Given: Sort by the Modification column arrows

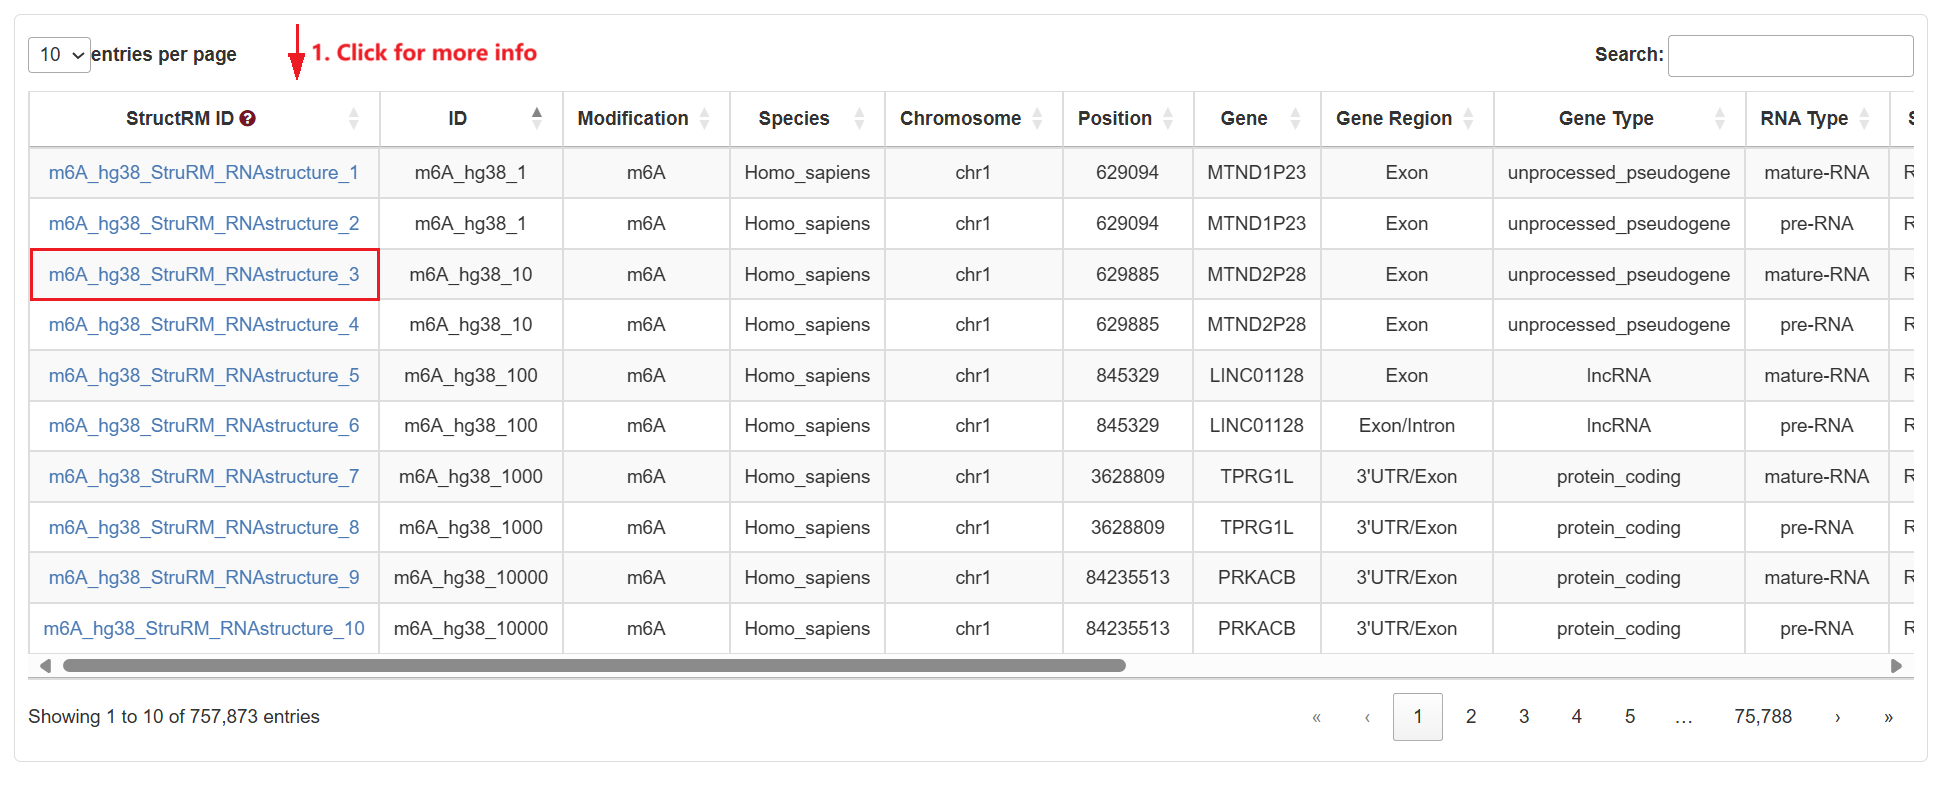Looking at the screenshot, I should click(x=705, y=118).
